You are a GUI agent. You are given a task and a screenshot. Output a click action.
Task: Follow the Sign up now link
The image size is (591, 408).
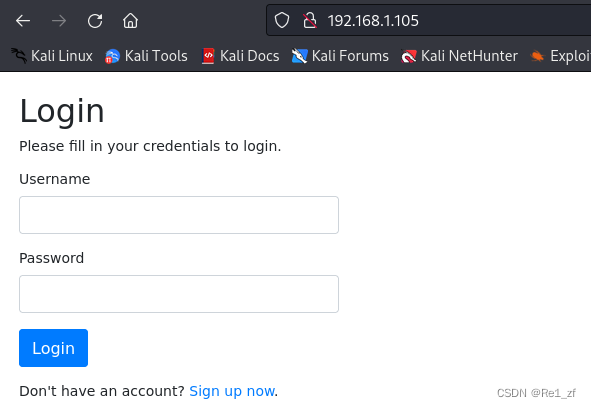click(x=232, y=391)
